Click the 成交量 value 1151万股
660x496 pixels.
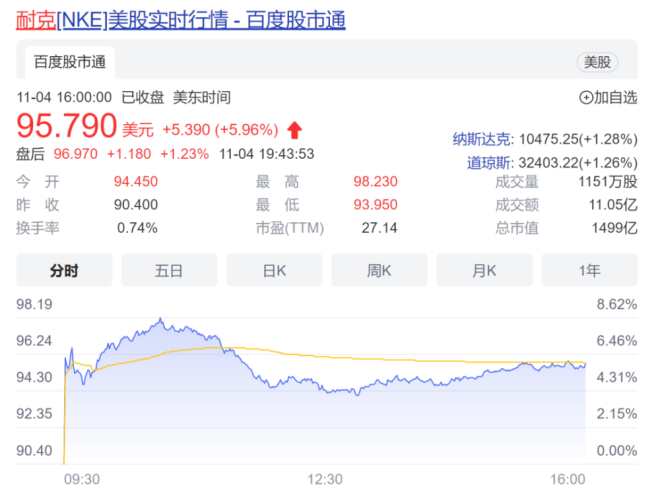click(x=608, y=181)
